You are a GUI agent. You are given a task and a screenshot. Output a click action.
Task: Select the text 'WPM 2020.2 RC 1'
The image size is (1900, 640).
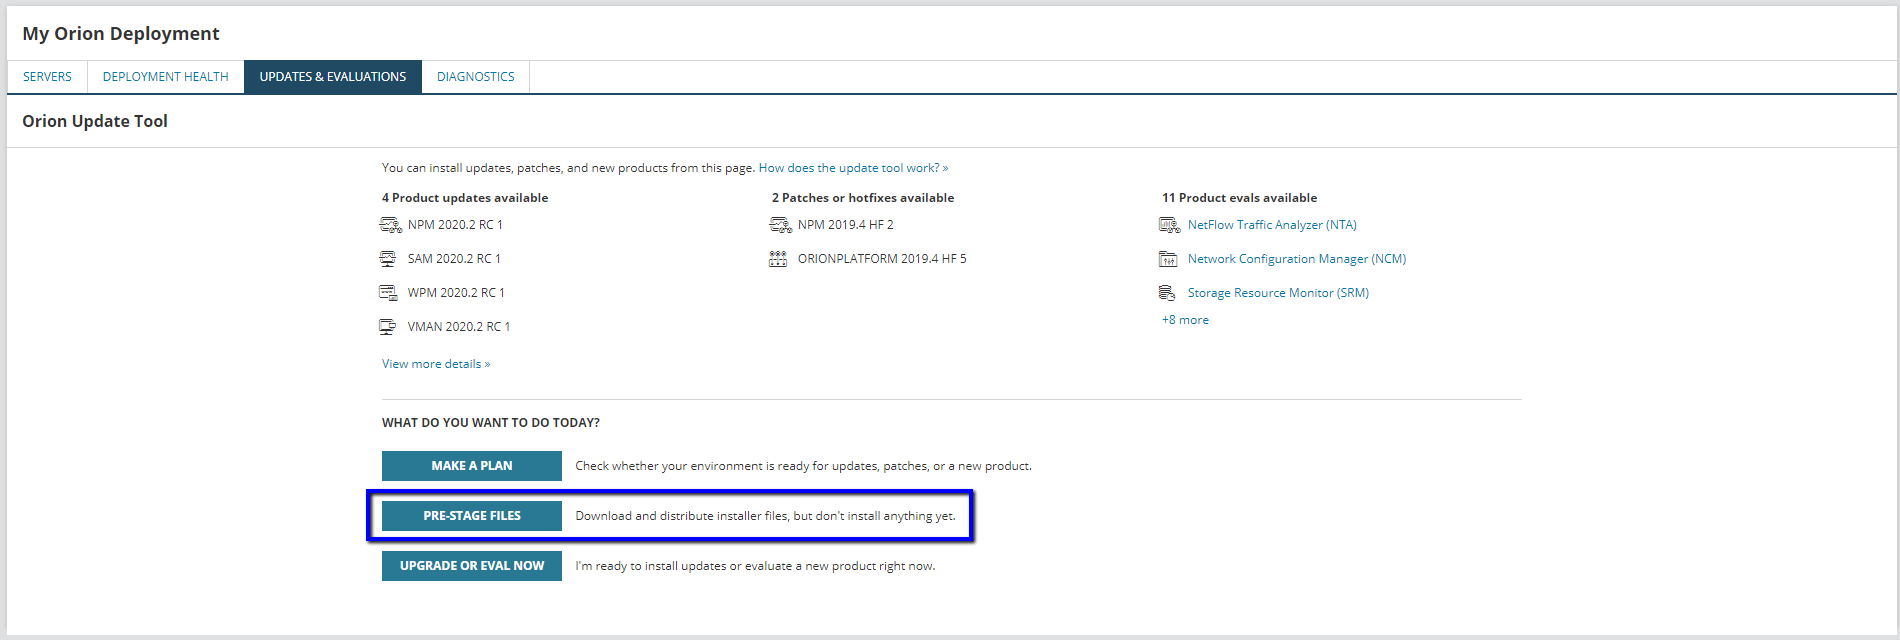coord(456,293)
